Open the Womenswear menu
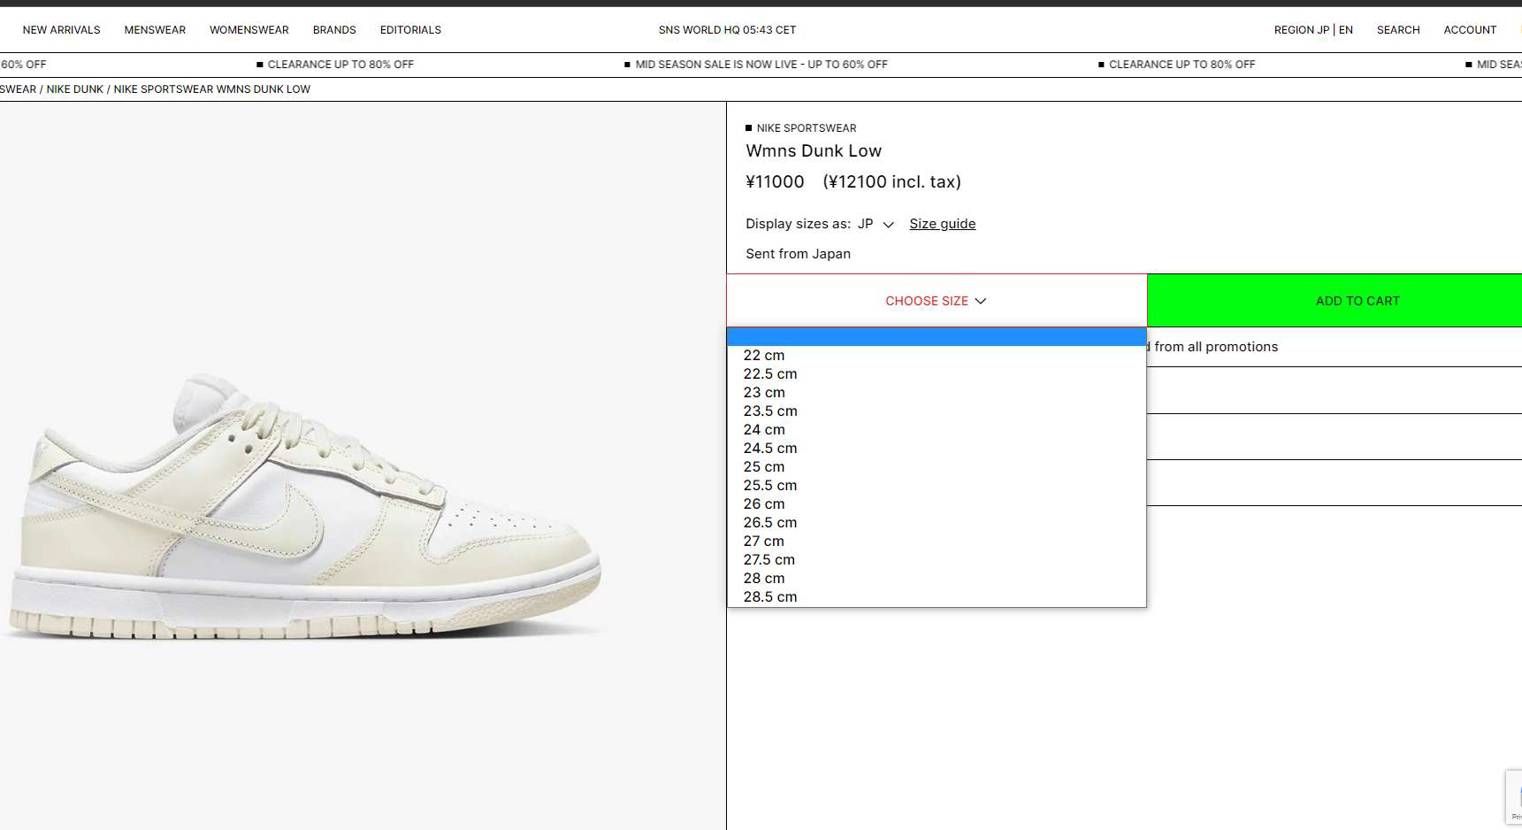 pyautogui.click(x=249, y=30)
